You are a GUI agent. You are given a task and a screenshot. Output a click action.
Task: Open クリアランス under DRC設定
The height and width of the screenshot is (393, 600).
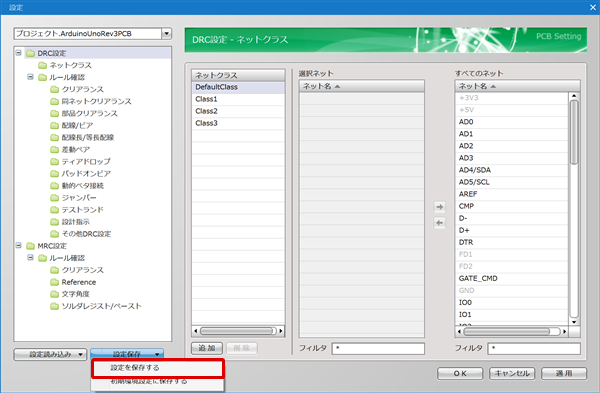point(83,89)
